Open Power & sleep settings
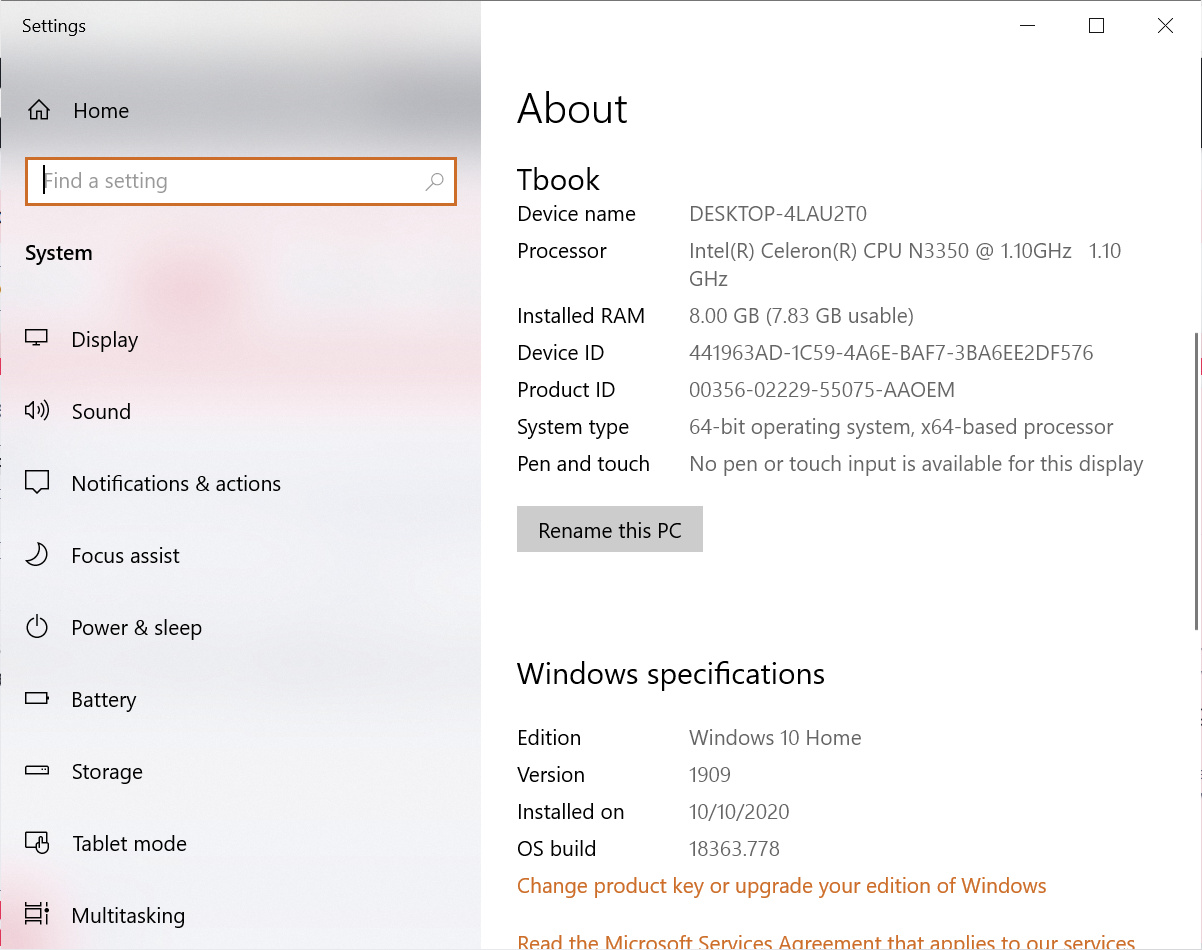Screen dimensions: 1202x950 click(x=240, y=628)
